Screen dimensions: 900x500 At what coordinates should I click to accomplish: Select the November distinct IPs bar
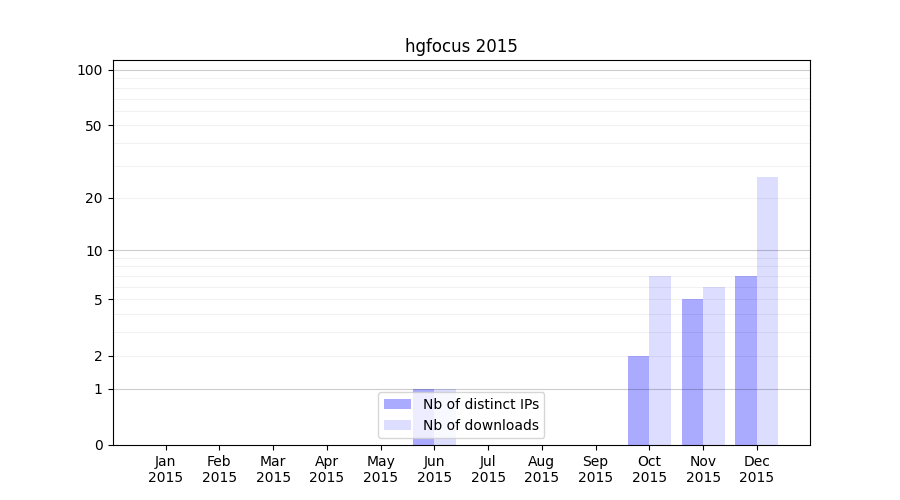click(692, 371)
